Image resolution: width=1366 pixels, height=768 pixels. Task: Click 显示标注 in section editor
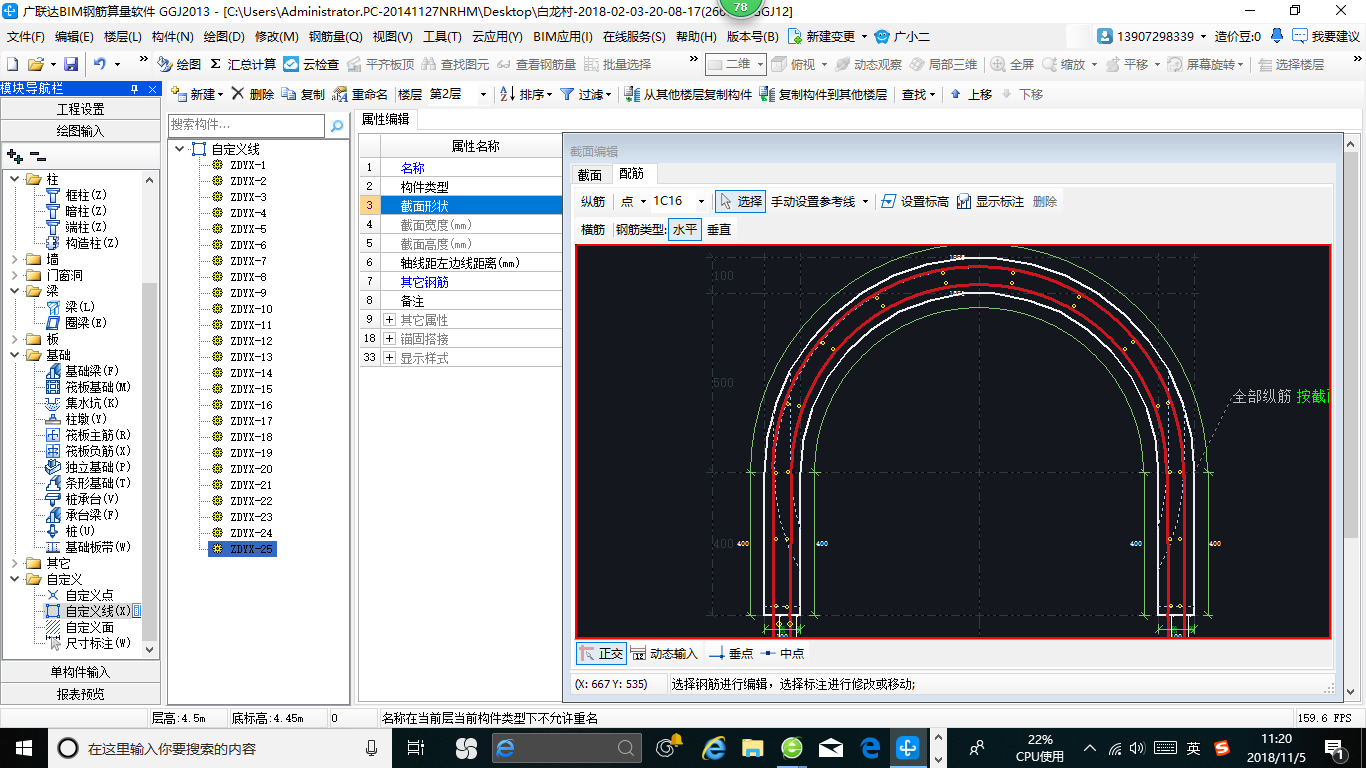coord(990,201)
